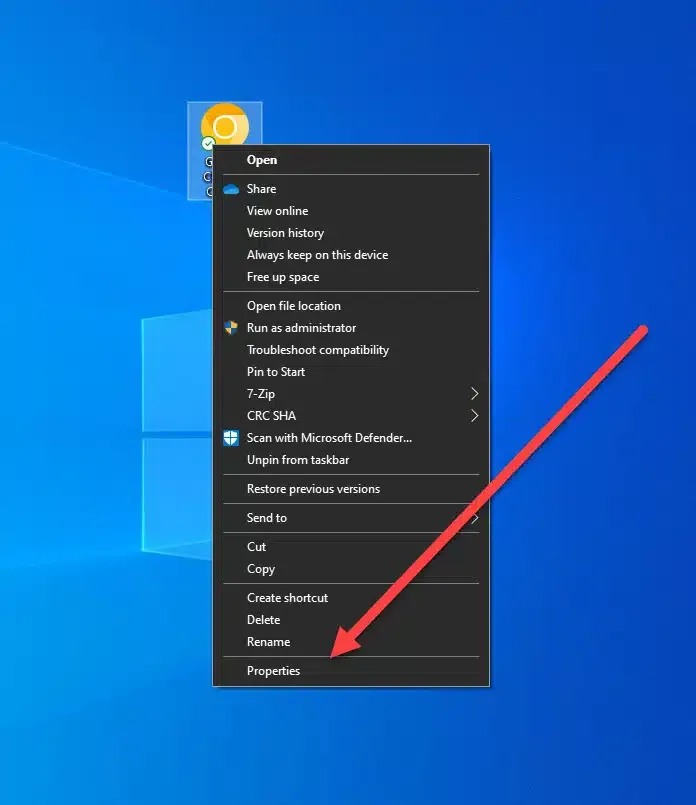Click Unpin from taskbar
Image resolution: width=696 pixels, height=805 pixels.
click(x=298, y=460)
